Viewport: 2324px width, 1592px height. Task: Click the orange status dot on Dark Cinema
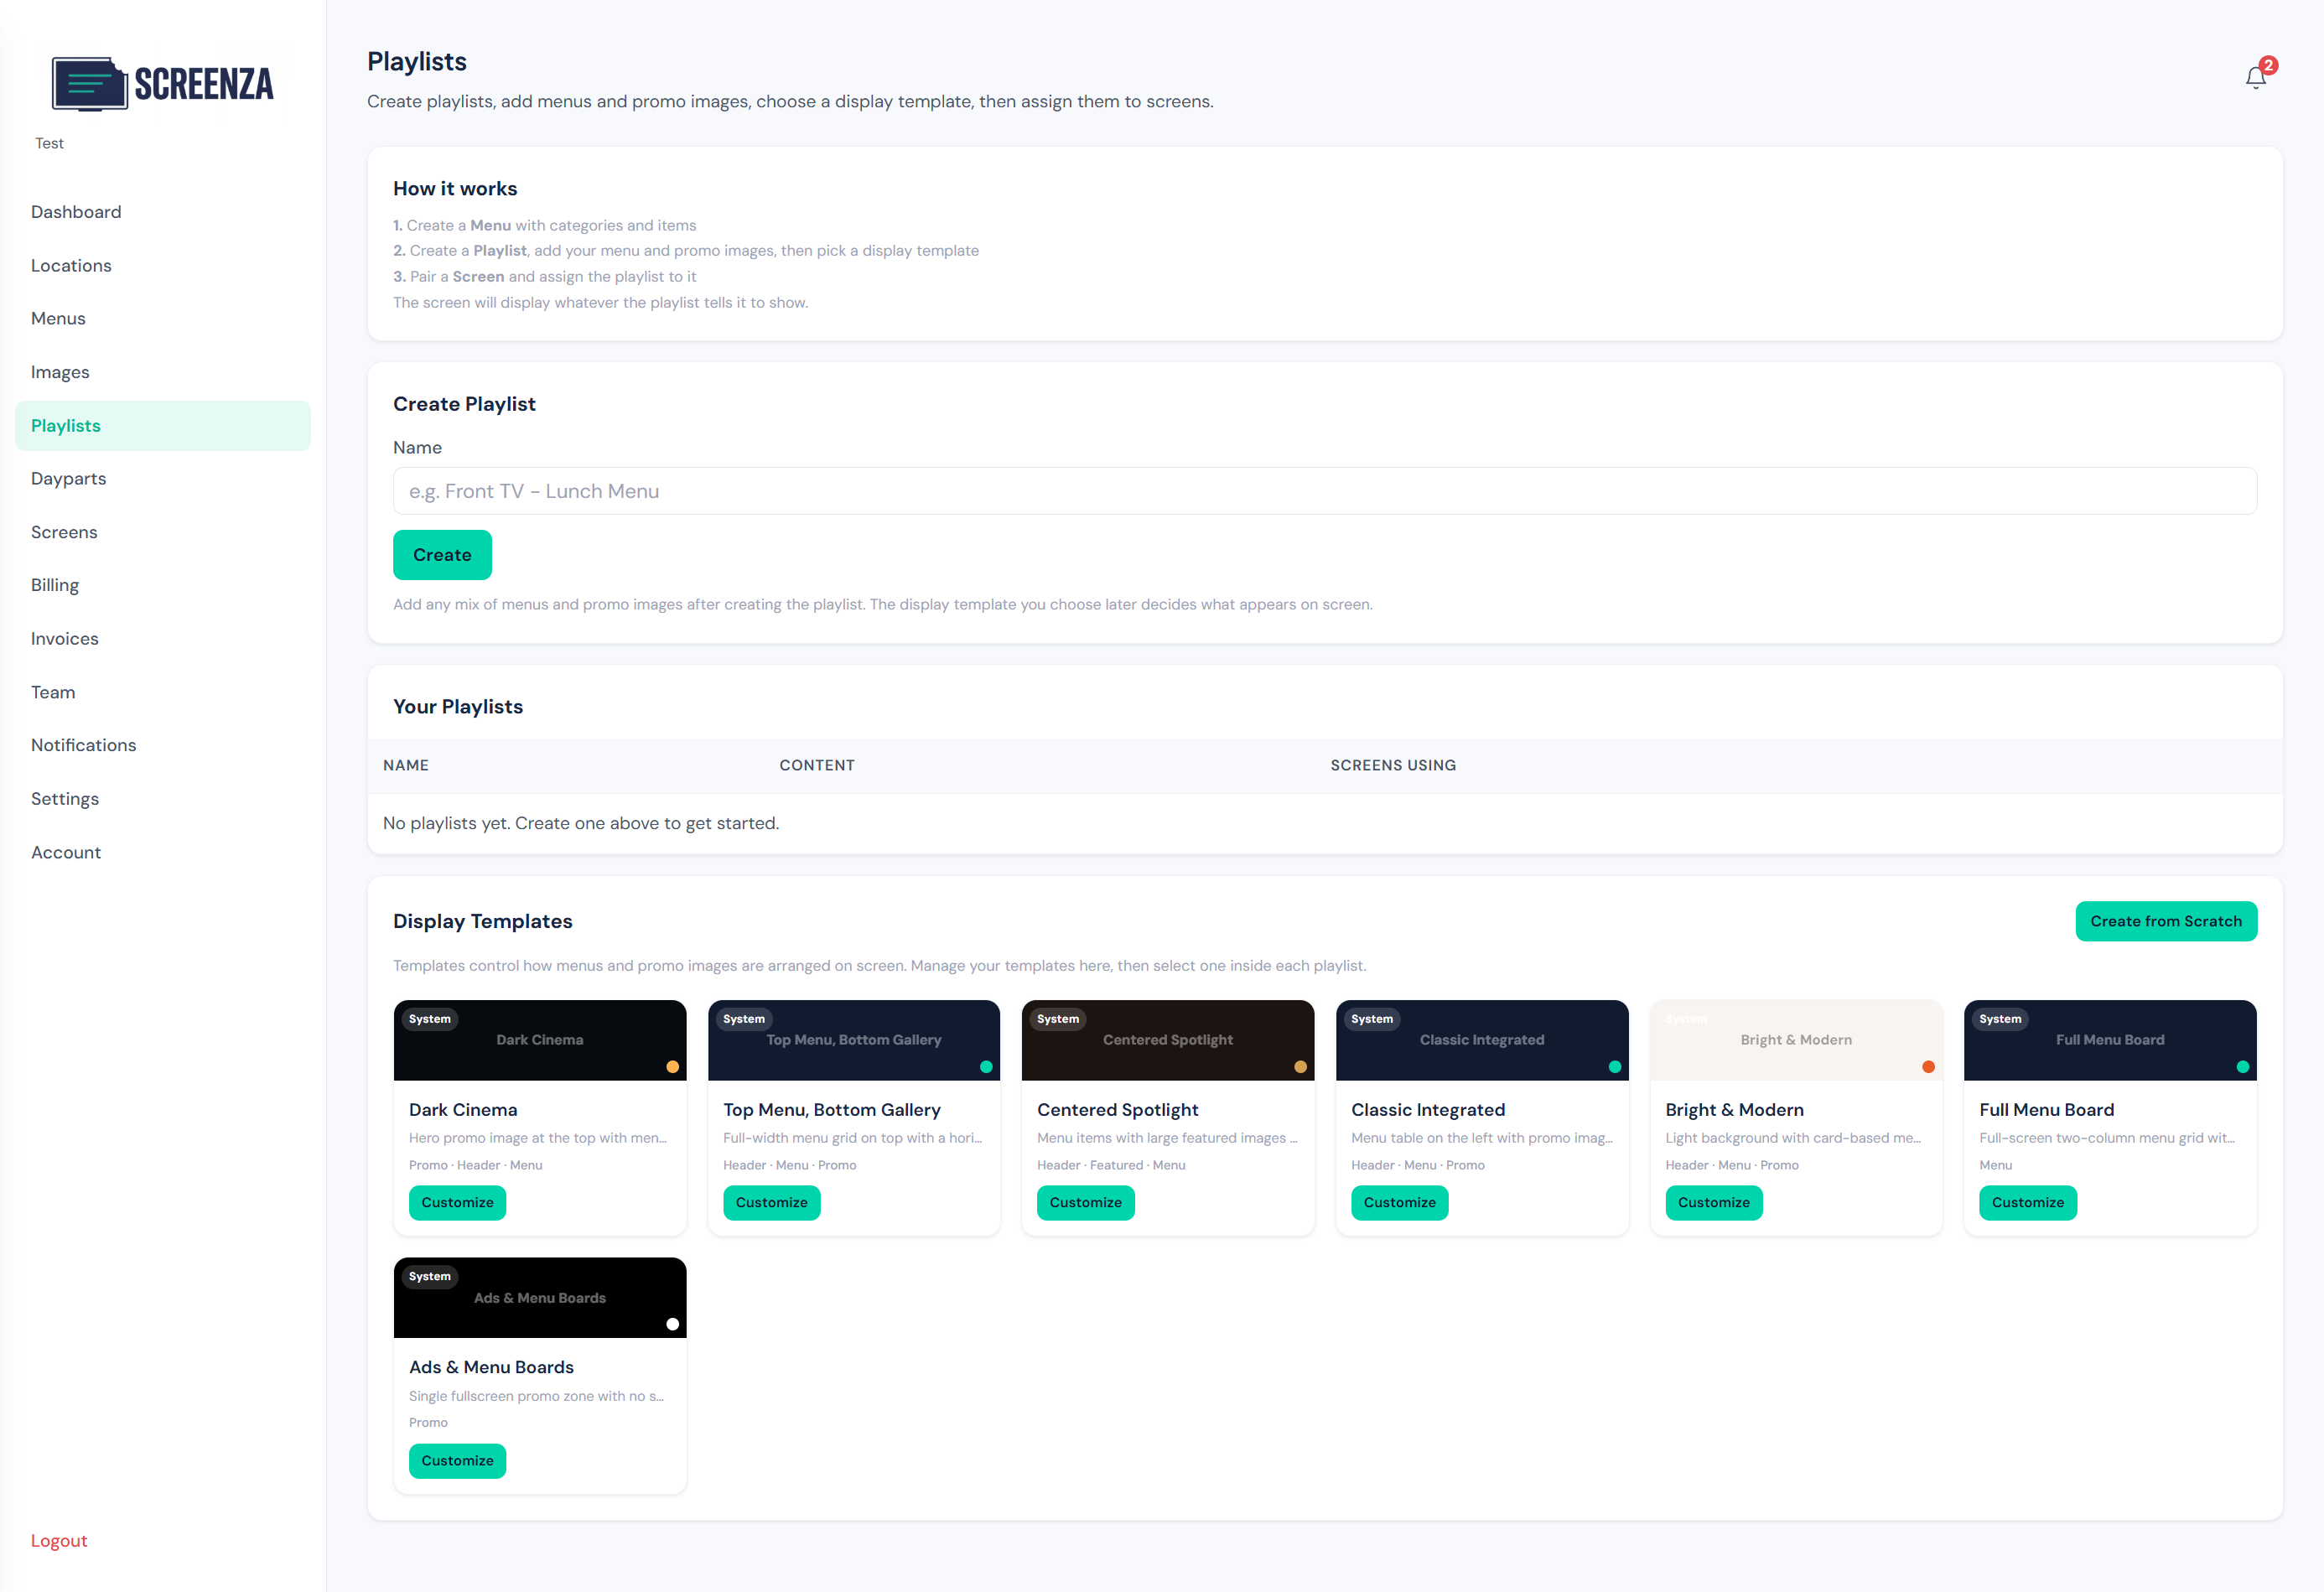coord(673,1067)
